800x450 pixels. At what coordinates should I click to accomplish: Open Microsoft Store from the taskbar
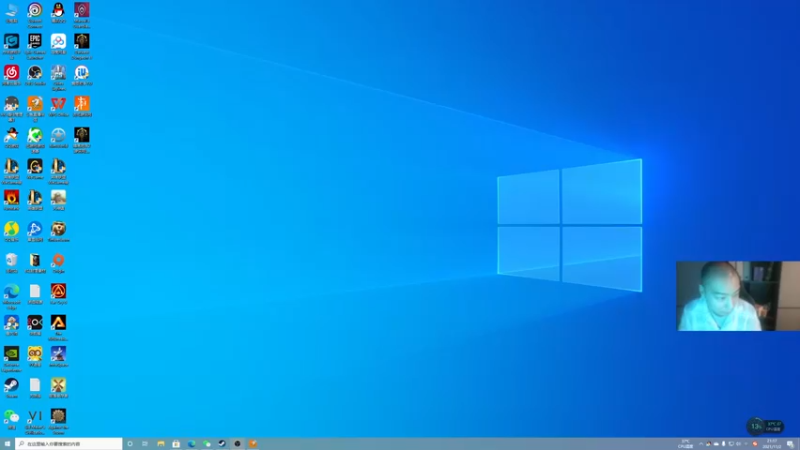tap(176, 444)
